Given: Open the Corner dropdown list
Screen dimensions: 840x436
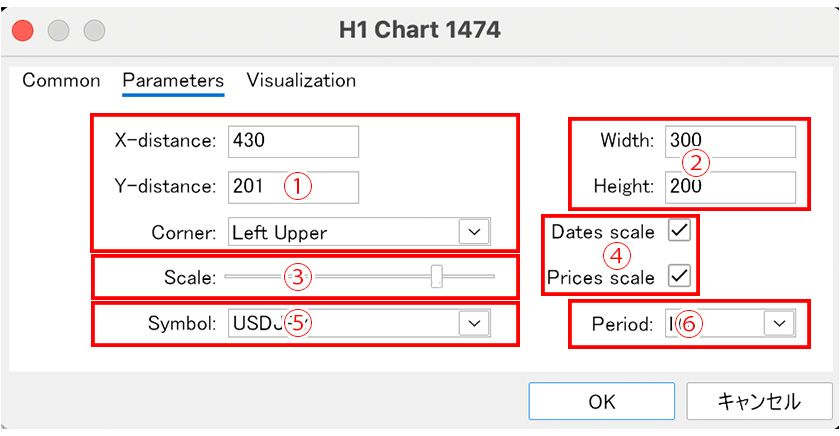Looking at the screenshot, I should tap(358, 232).
